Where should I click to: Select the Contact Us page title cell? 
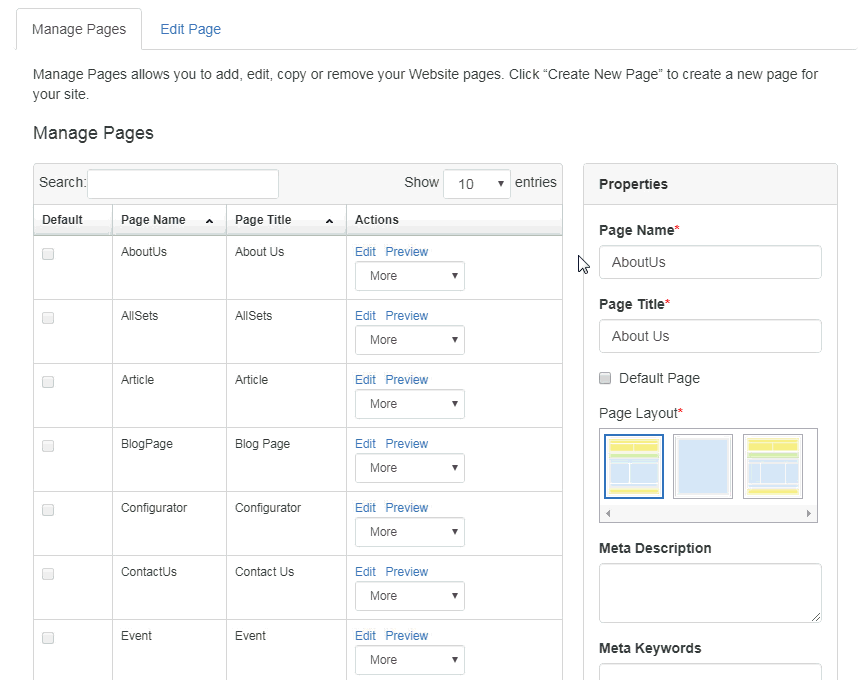click(x=286, y=588)
